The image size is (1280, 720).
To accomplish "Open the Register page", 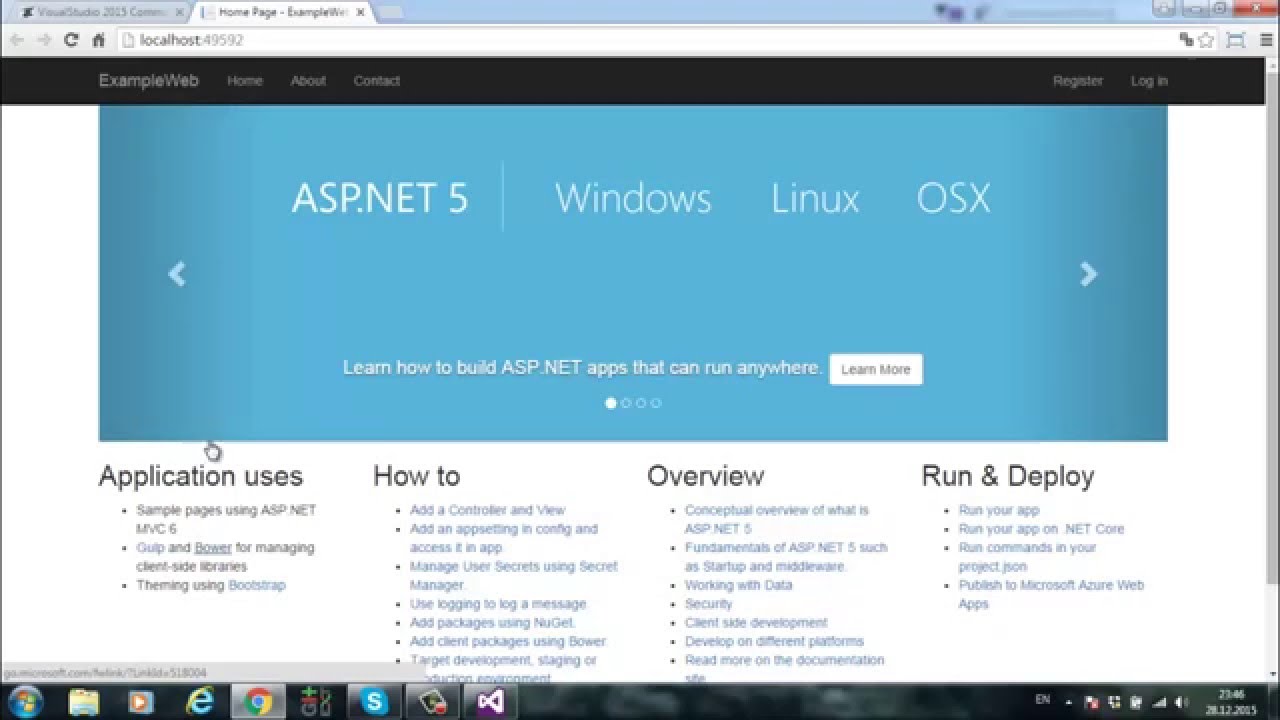I will pyautogui.click(x=1078, y=81).
